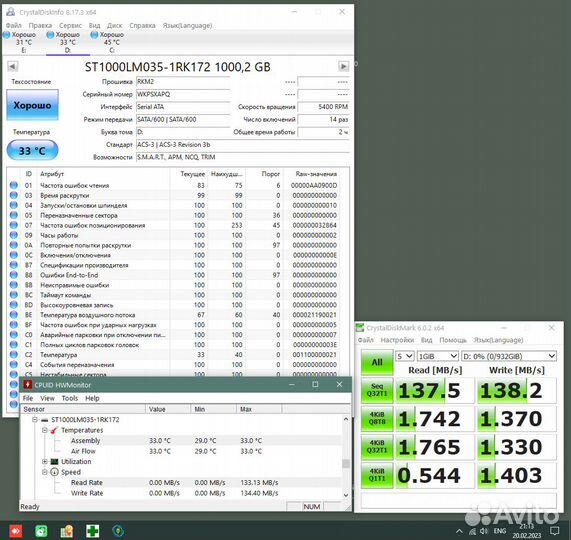Open Tools menu in HWMonitor
Screen dimensions: 571x540
coord(70,398)
